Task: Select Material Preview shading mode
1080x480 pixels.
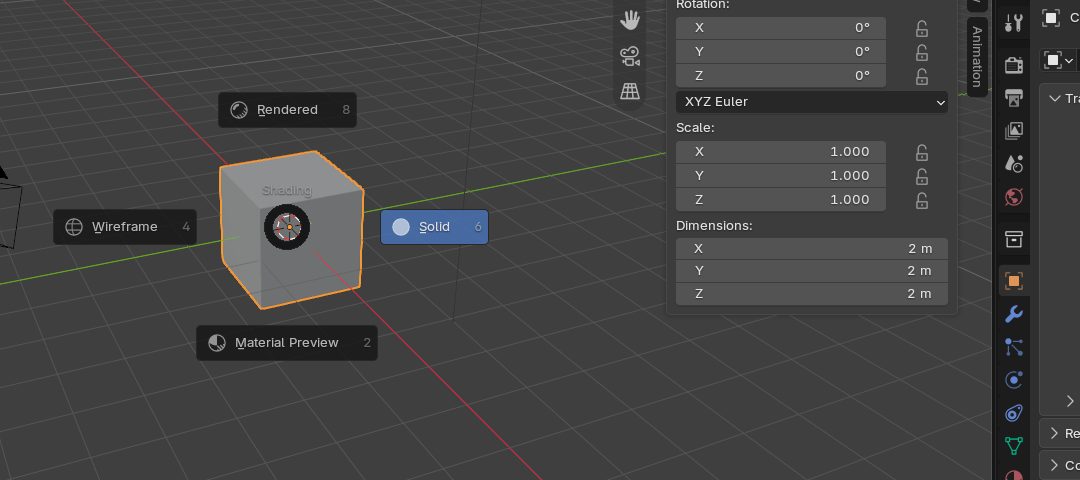Action: tap(287, 342)
